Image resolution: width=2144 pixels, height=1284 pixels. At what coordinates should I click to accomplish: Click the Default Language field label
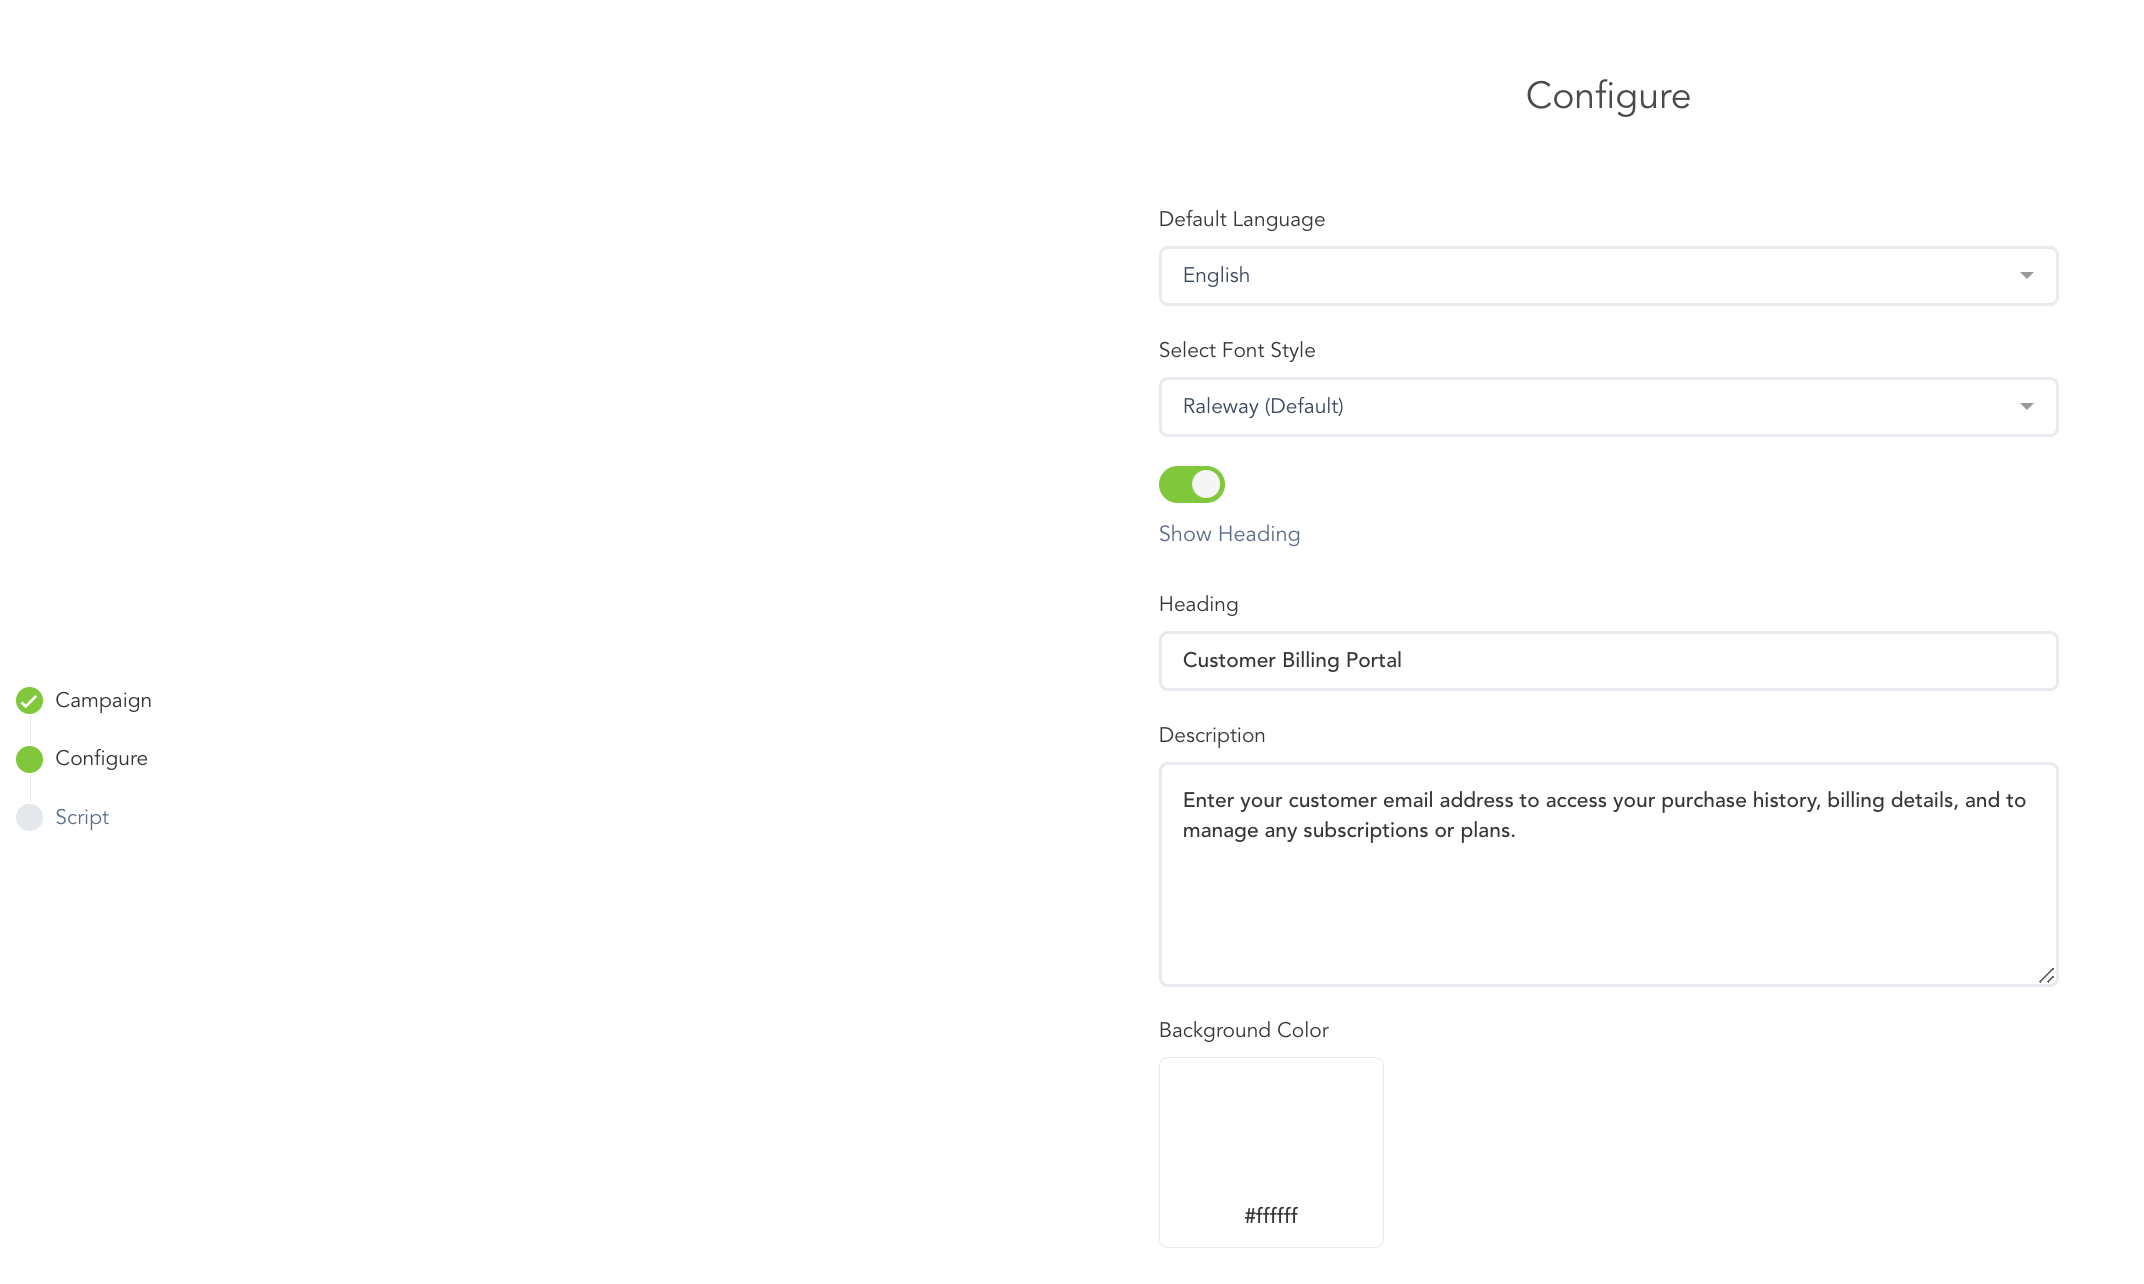tap(1241, 220)
